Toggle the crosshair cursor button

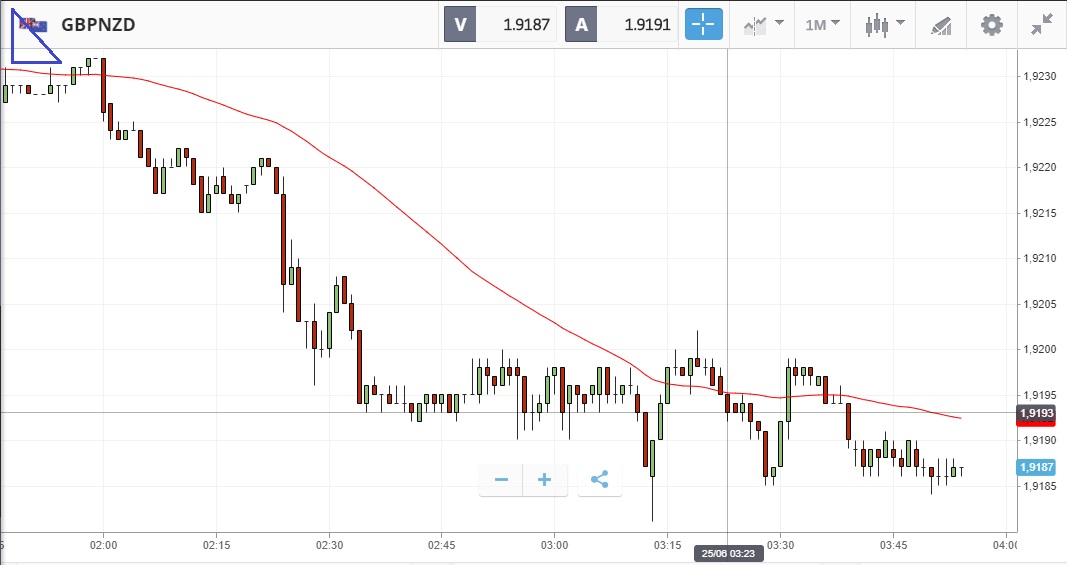[703, 25]
